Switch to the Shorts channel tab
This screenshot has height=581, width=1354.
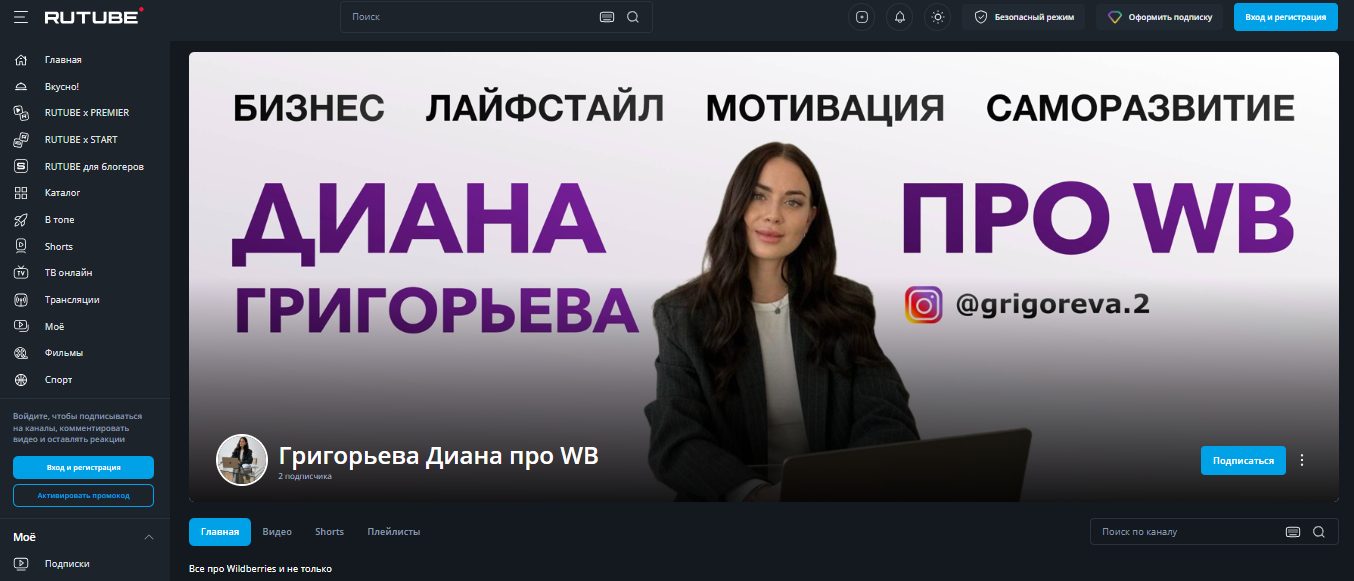[x=329, y=532]
